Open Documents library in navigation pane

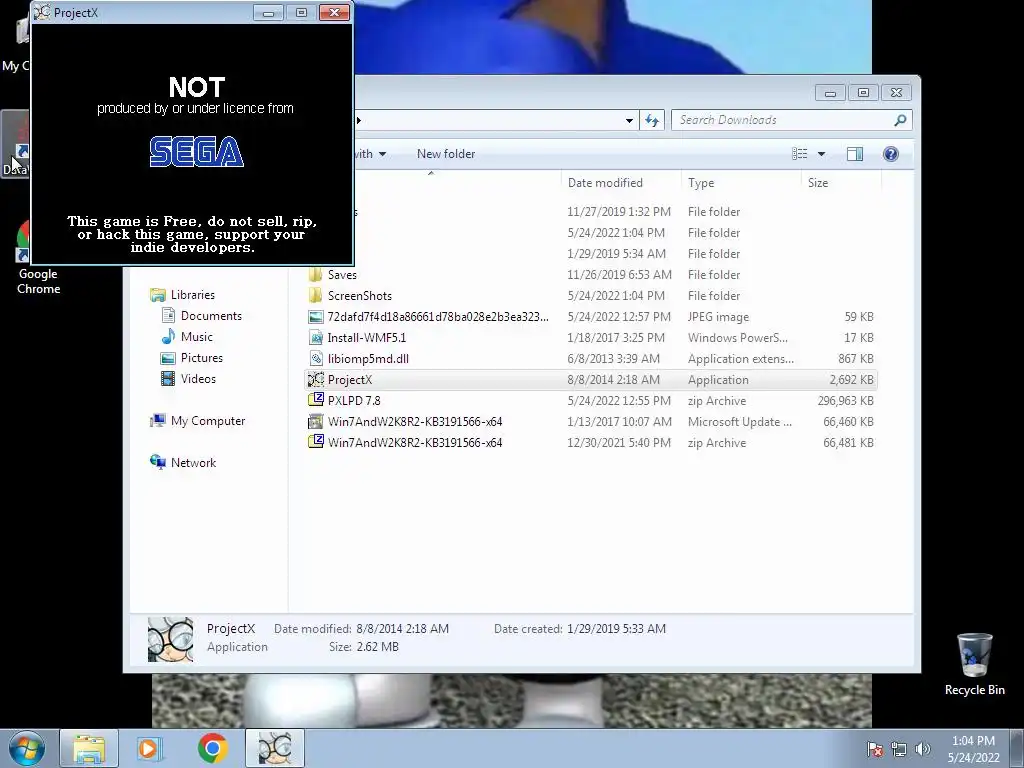tap(211, 315)
